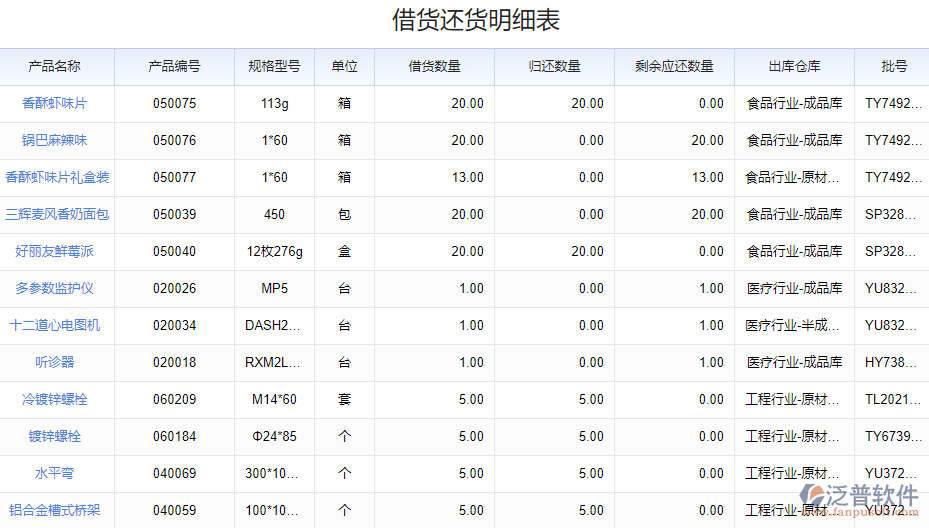Screen dimensions: 929x528
Task: Select product code cell 050075
Action: click(x=174, y=103)
